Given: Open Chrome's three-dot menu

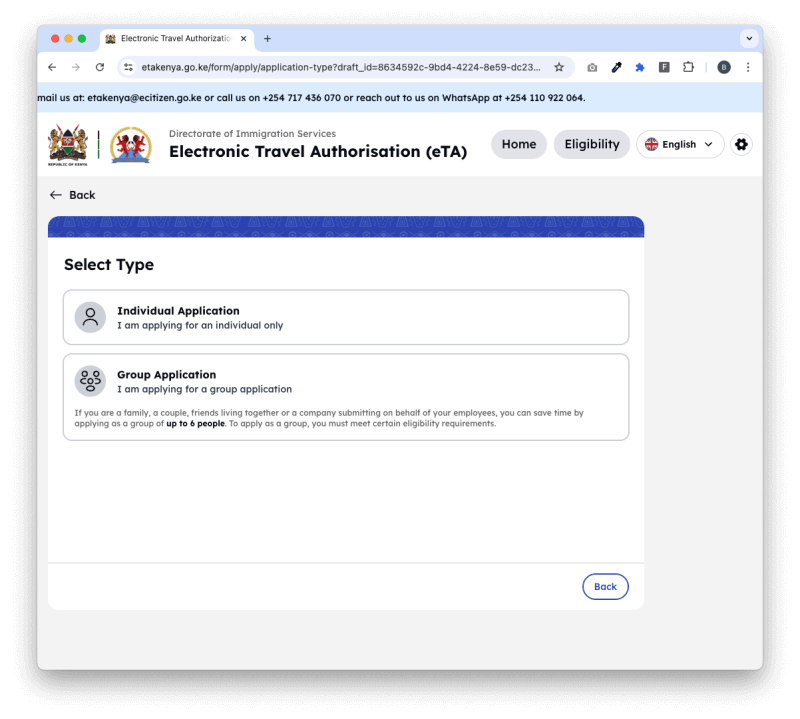Looking at the screenshot, I should pos(748,67).
